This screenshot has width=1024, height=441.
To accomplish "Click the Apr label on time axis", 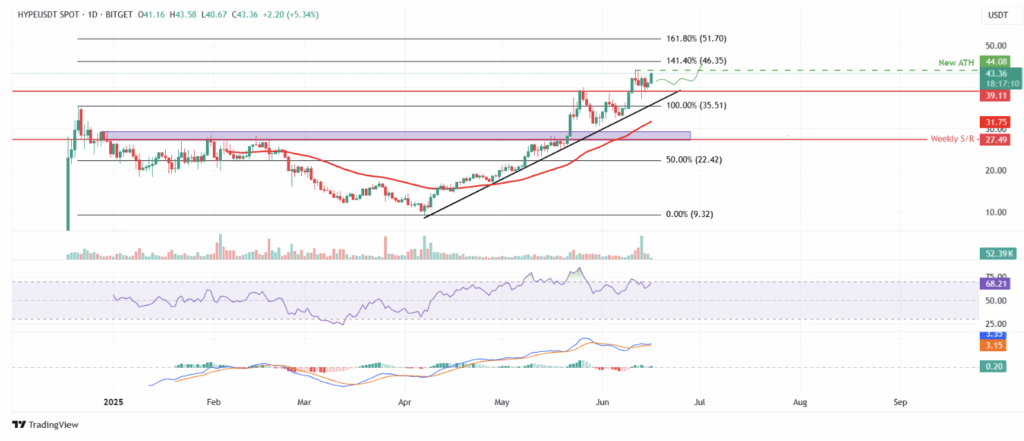I will [404, 403].
